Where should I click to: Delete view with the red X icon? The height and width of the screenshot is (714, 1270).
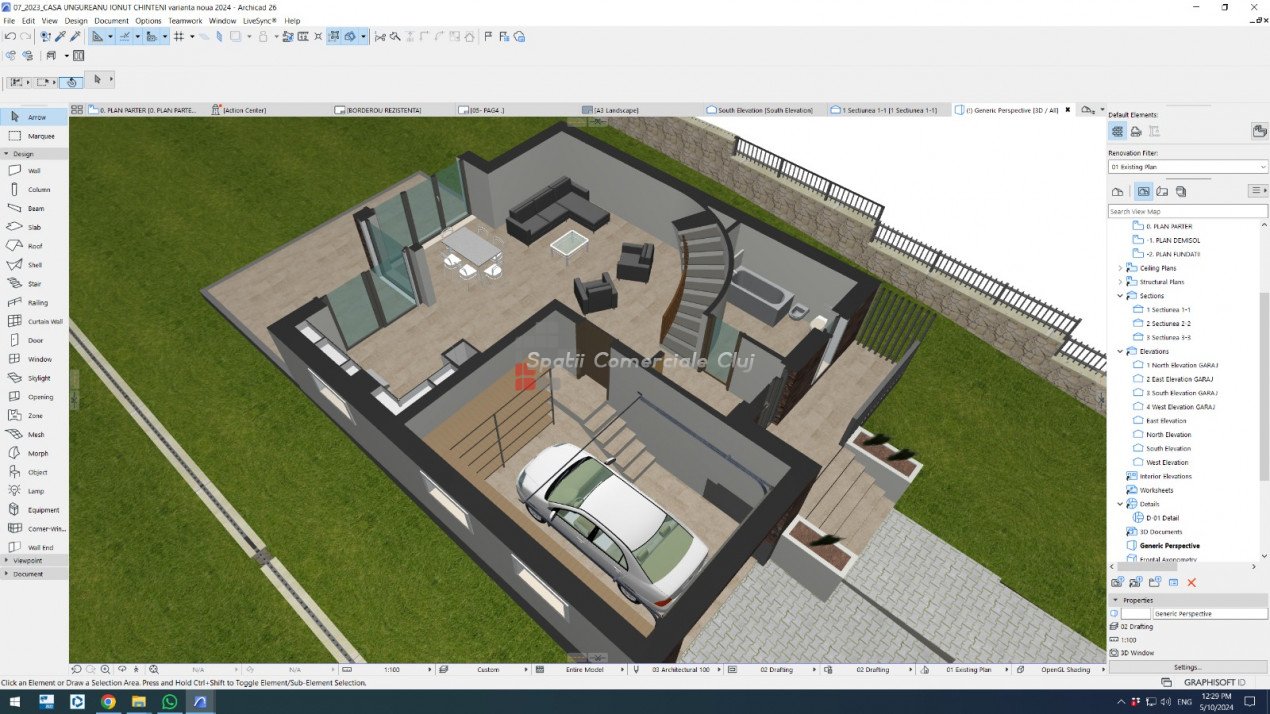click(1192, 582)
